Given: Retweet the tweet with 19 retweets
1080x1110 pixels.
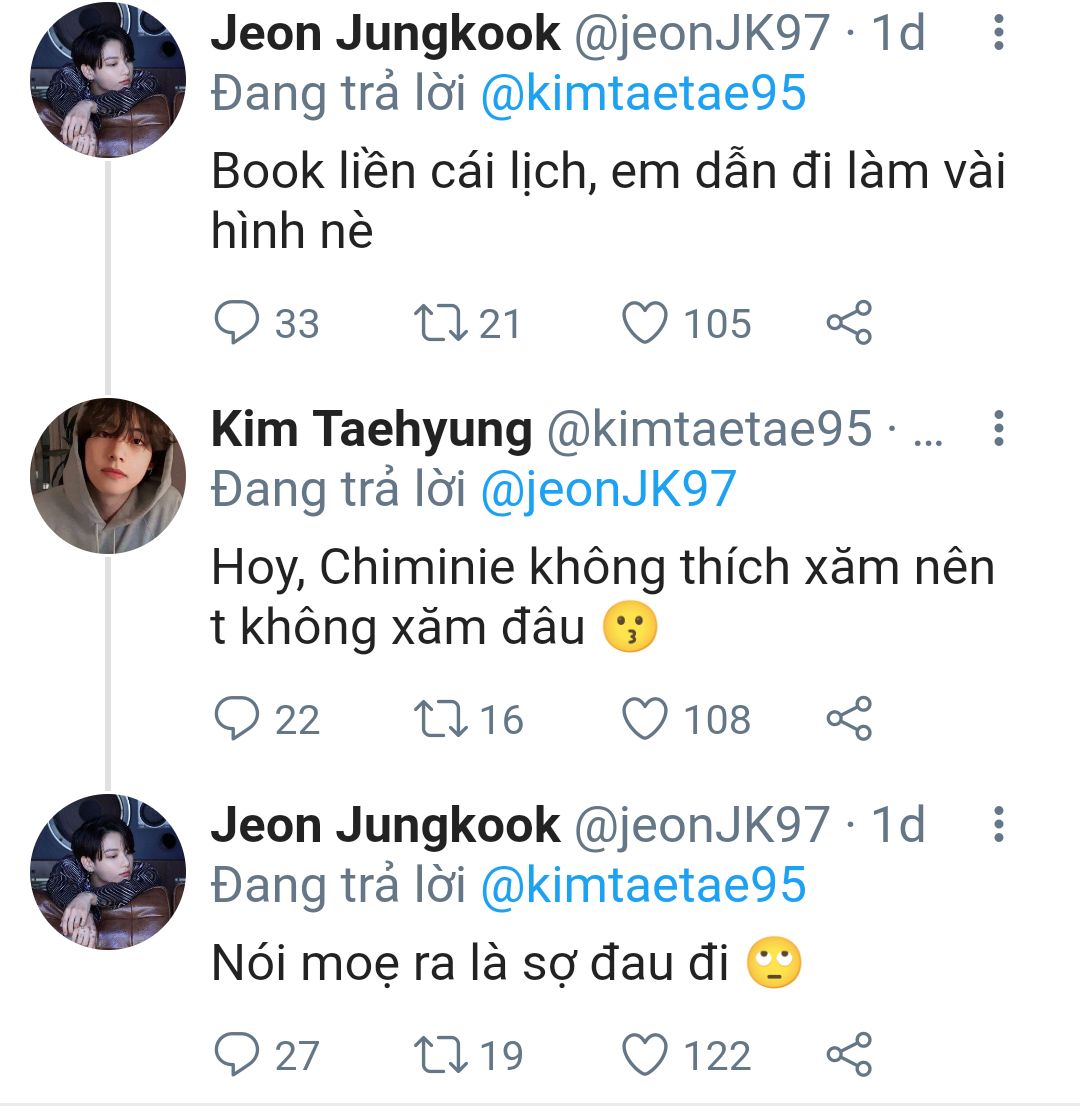Looking at the screenshot, I should (x=435, y=1056).
